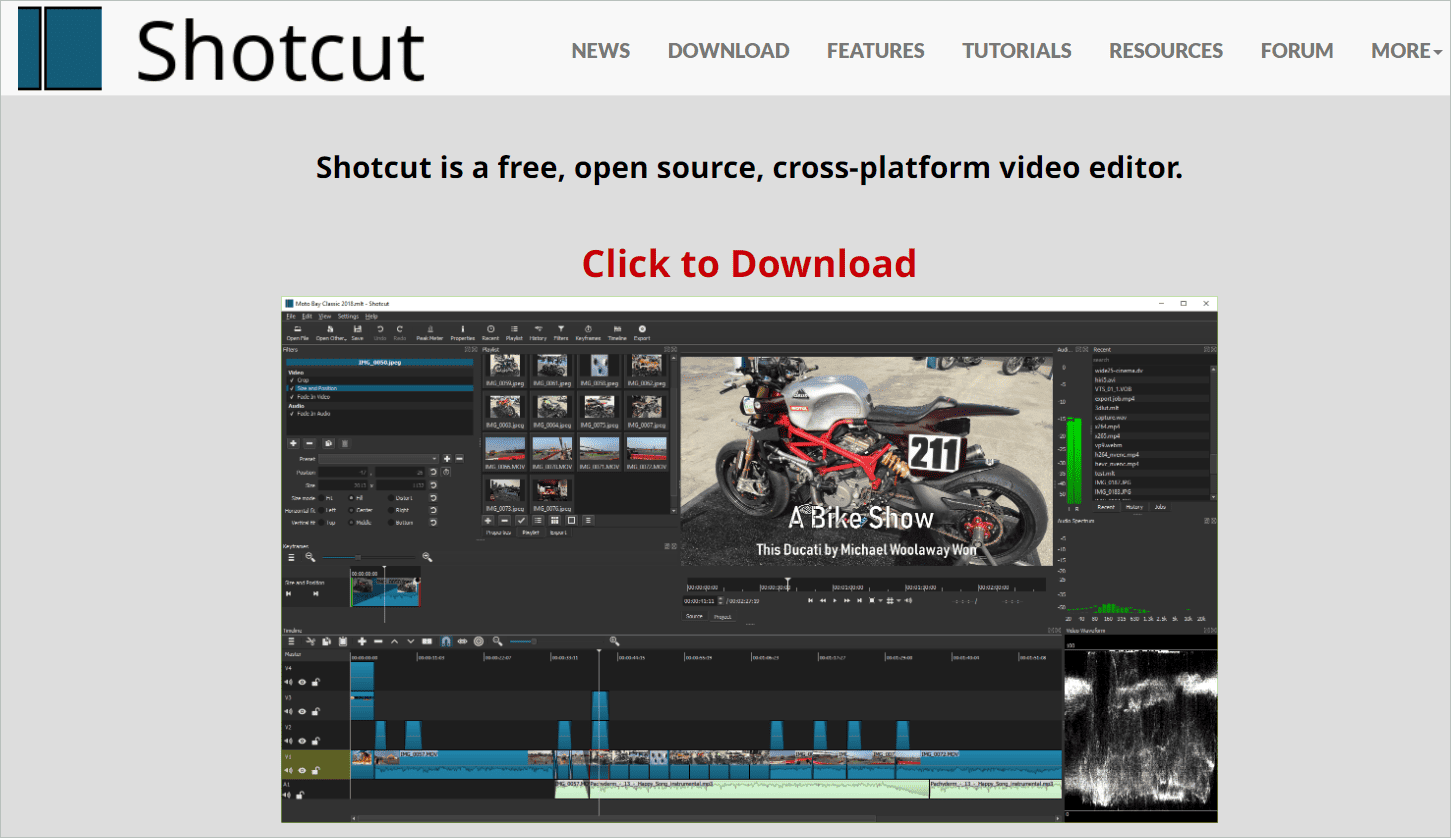Image resolution: width=1451 pixels, height=838 pixels.
Task: Click the Export icon in the toolbar
Action: point(642,331)
